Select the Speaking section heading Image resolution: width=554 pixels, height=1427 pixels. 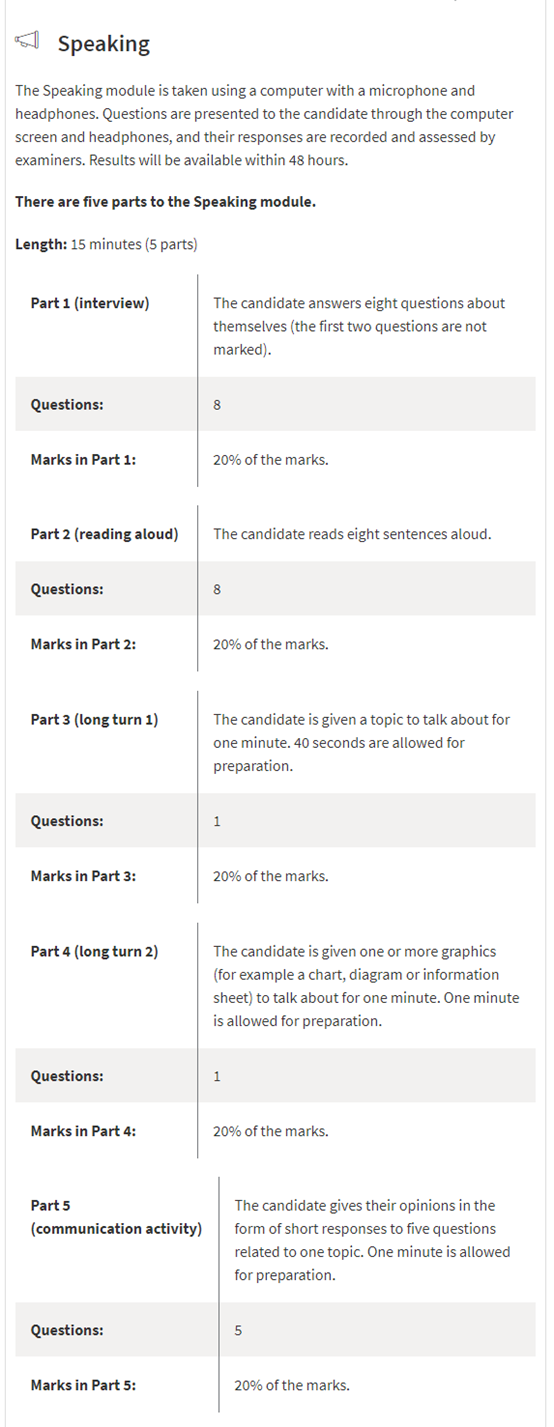(103, 43)
